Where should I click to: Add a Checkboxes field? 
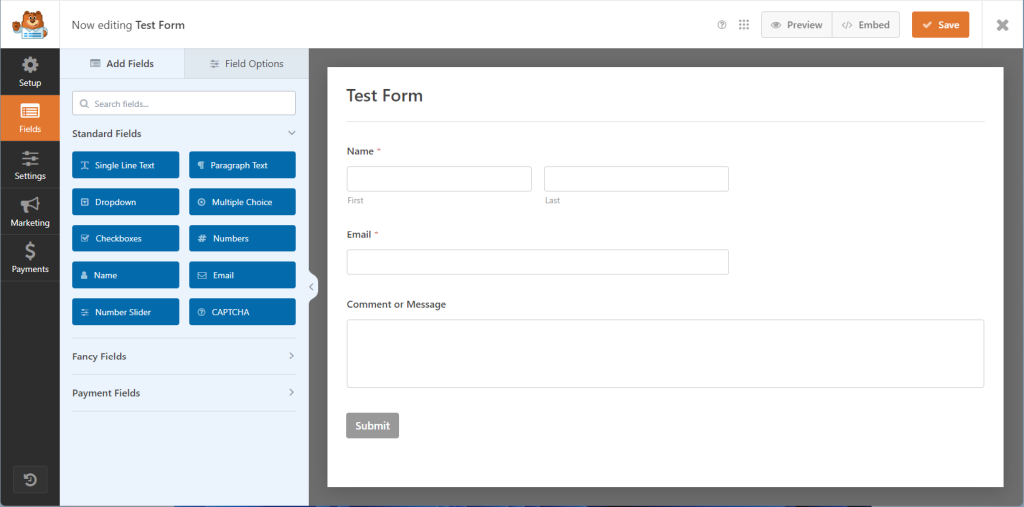pyautogui.click(x=125, y=238)
